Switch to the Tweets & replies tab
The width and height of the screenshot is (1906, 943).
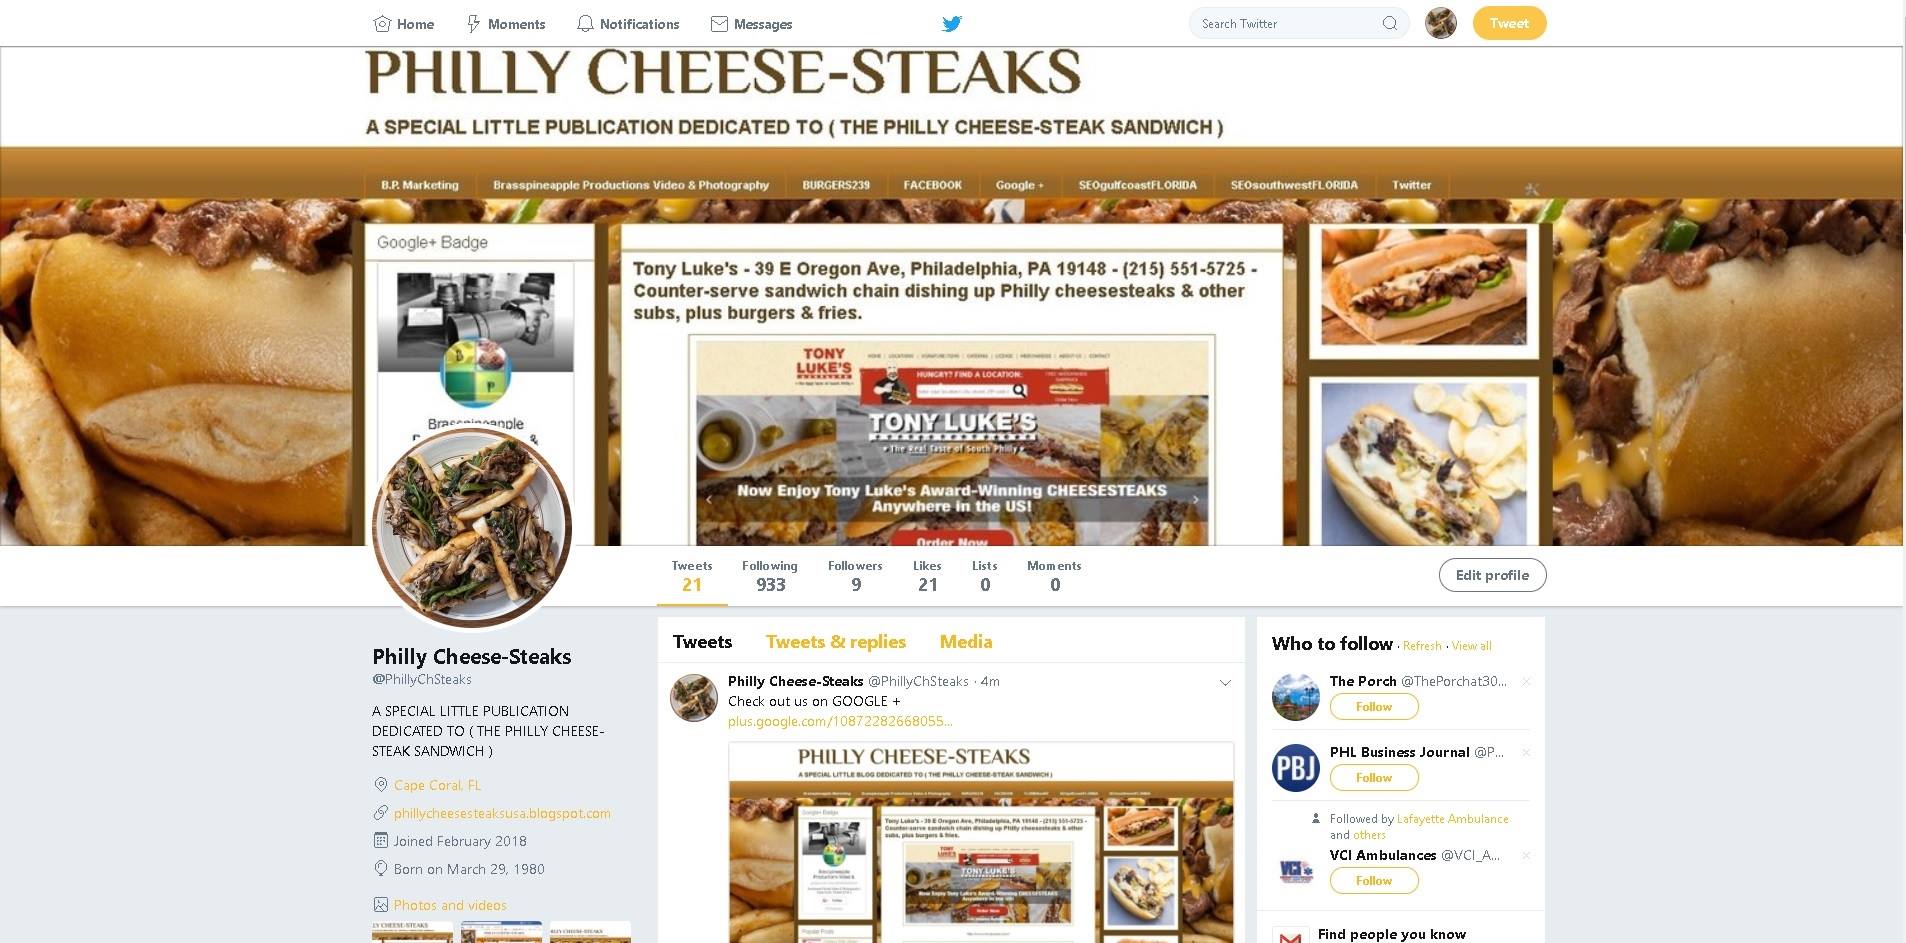[836, 642]
